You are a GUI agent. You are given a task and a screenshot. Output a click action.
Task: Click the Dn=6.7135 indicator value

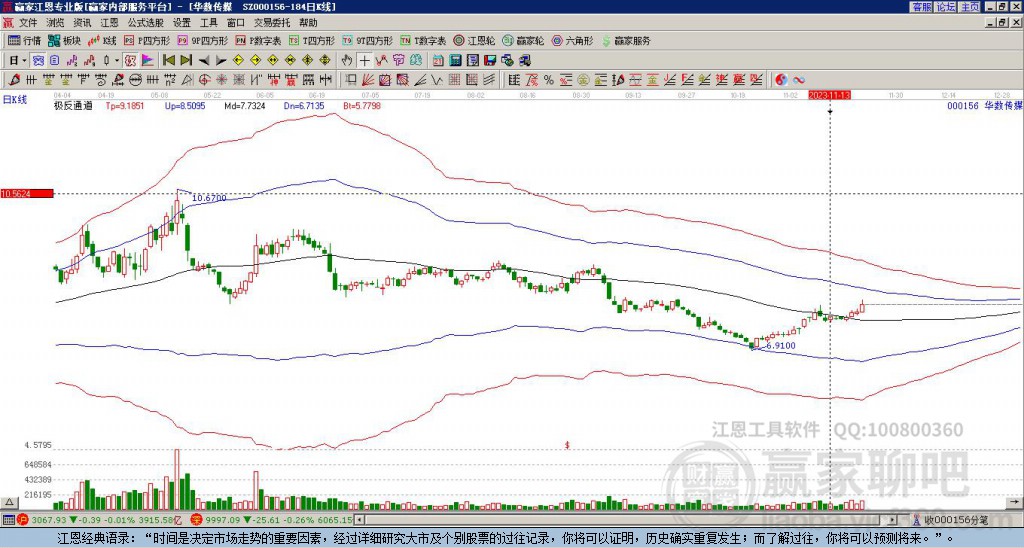coord(304,105)
